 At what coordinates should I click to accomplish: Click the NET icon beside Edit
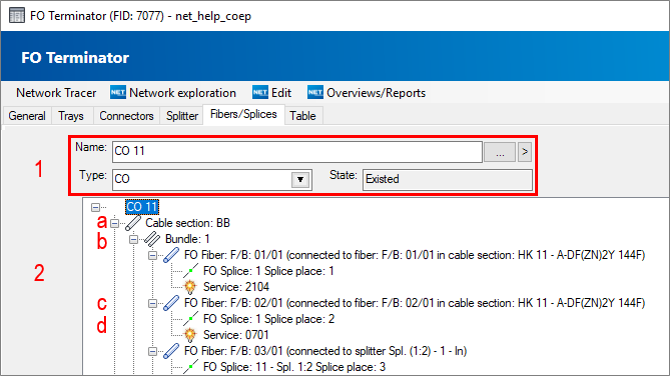(260, 92)
